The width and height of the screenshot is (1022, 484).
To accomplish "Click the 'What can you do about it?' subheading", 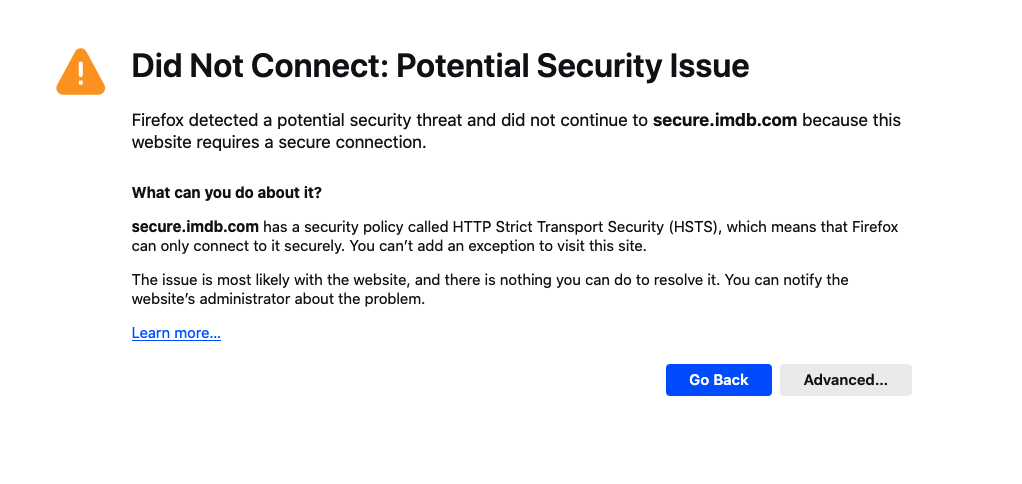I will [x=227, y=192].
